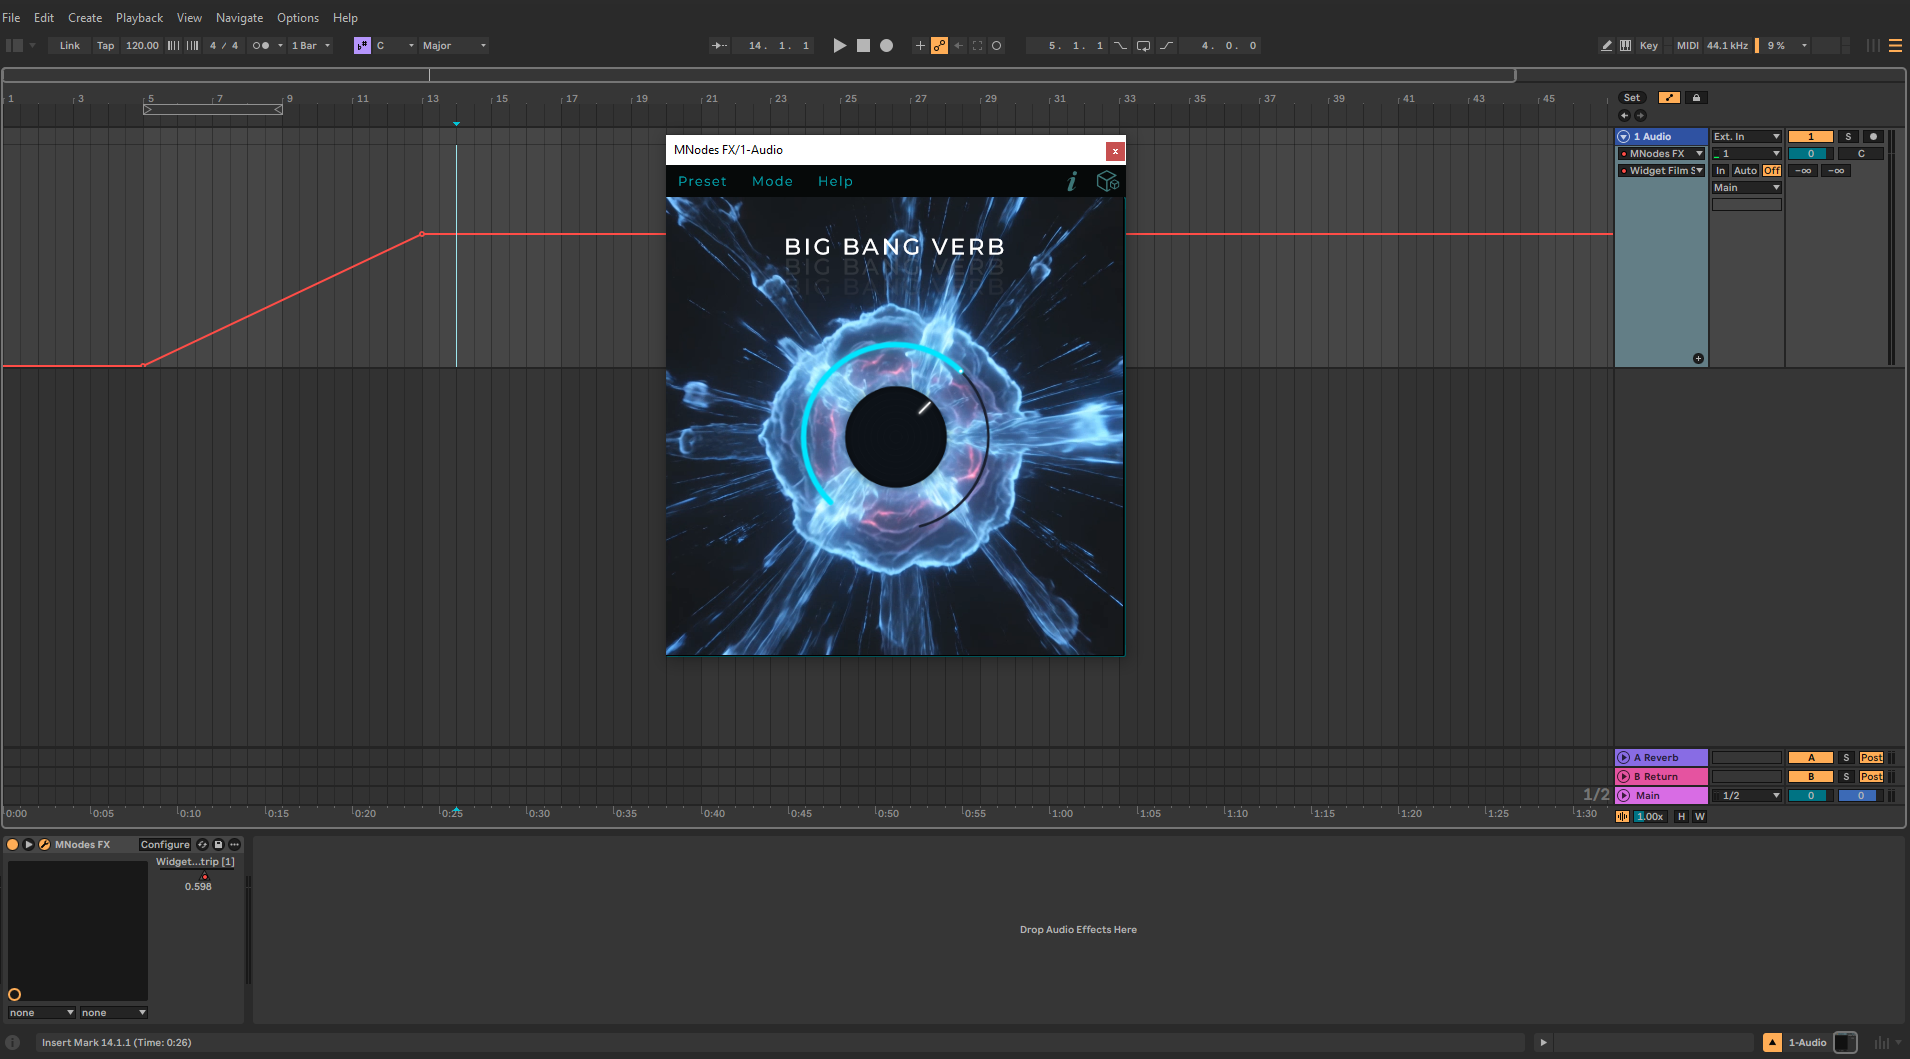Solo the 1 Audio track
1910x1059 pixels.
point(1848,137)
